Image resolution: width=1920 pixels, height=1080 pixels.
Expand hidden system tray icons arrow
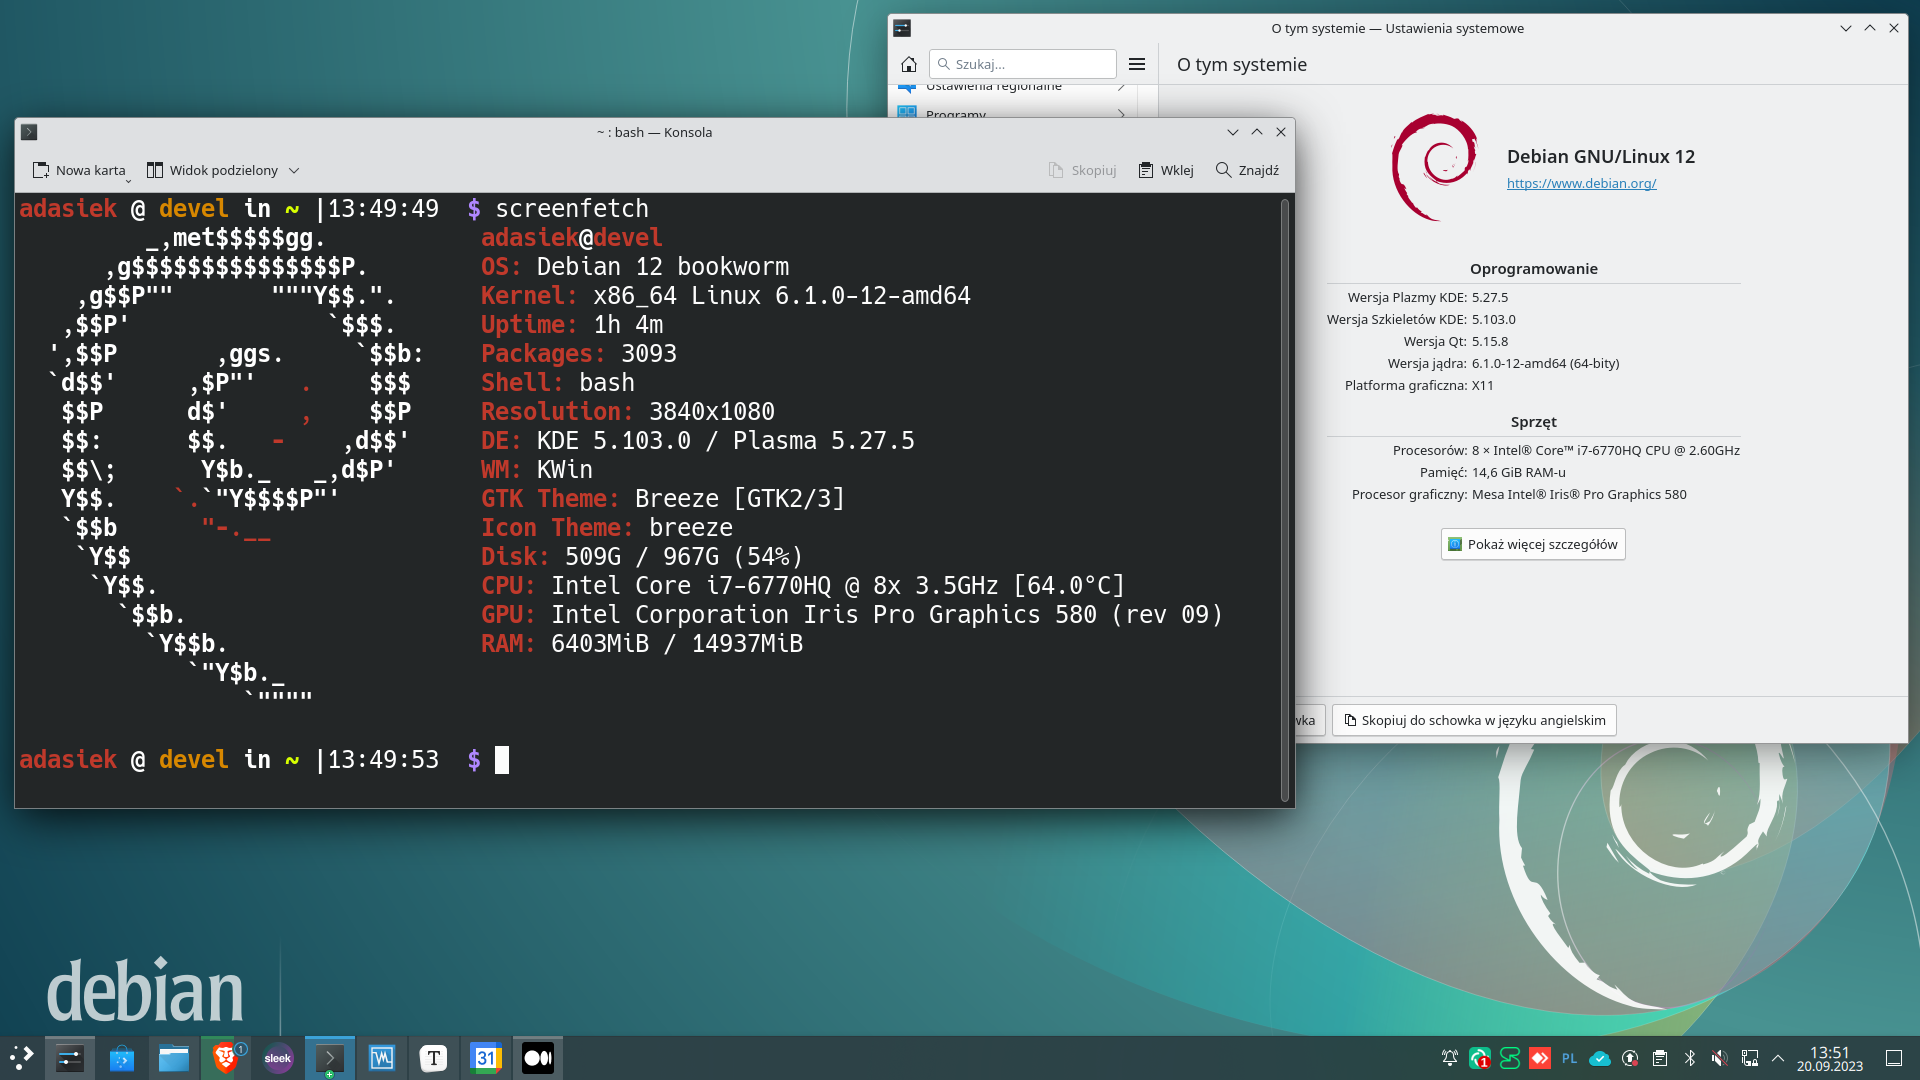(x=1778, y=1058)
